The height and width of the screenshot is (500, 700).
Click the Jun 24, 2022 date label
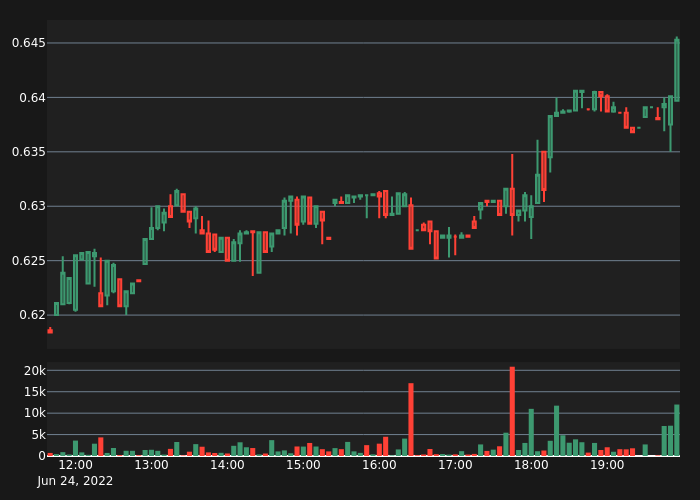pos(75,481)
